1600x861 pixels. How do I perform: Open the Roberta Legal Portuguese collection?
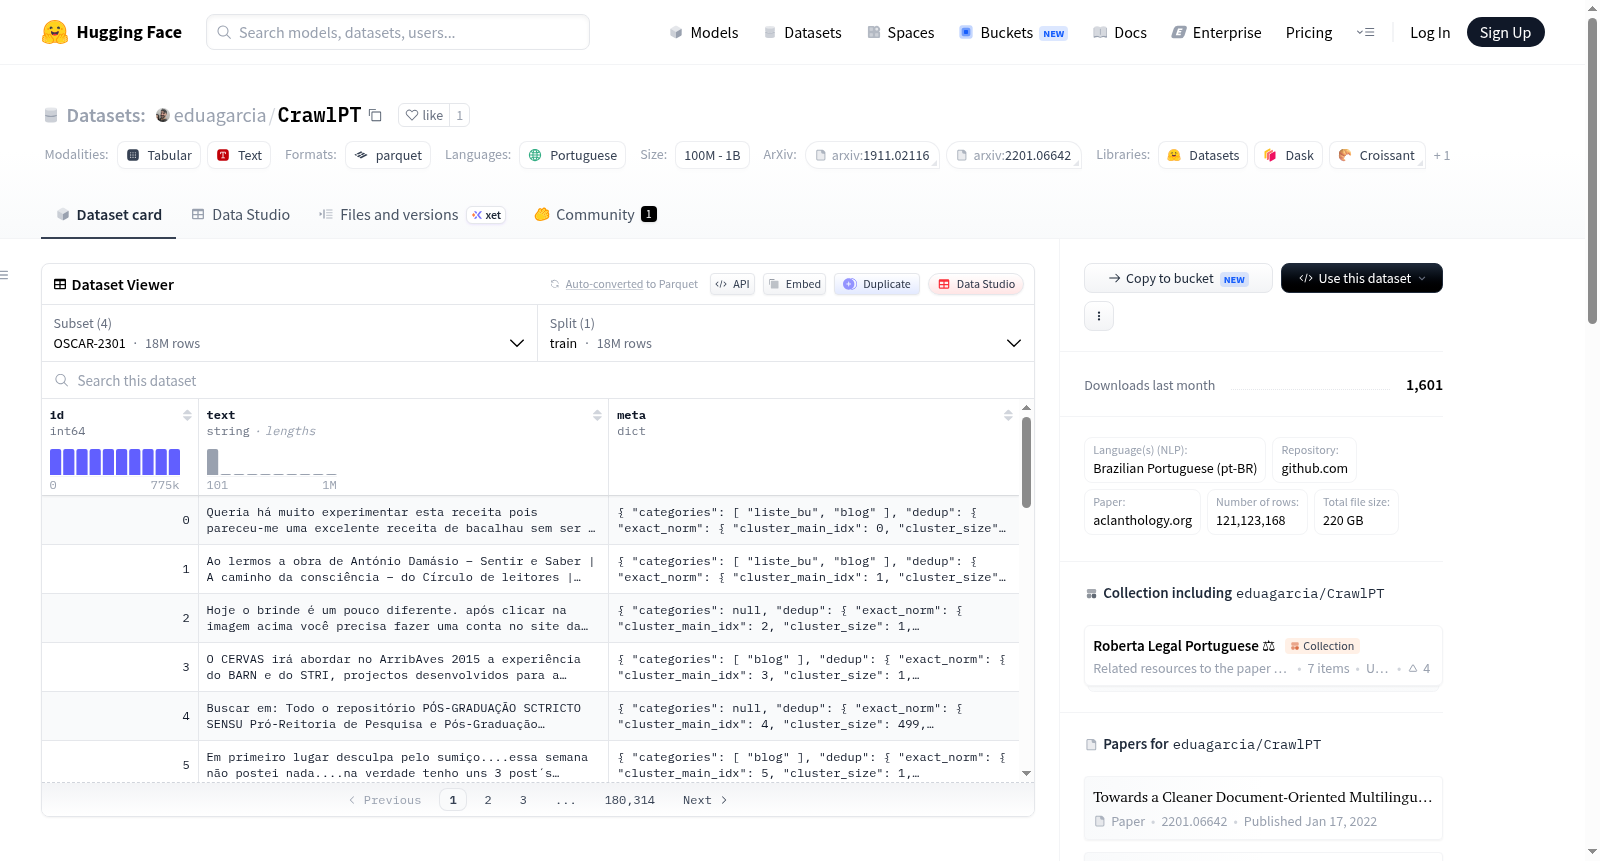click(x=1263, y=656)
